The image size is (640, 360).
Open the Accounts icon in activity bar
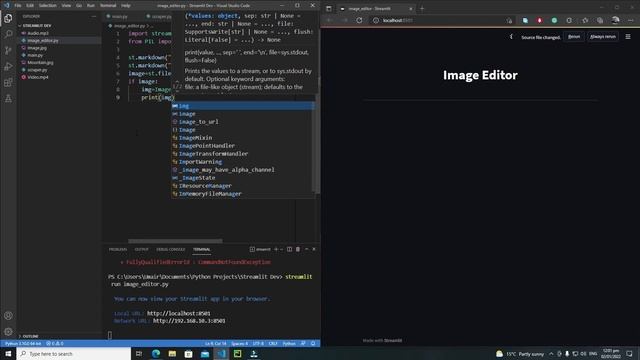pyautogui.click(x=8, y=316)
